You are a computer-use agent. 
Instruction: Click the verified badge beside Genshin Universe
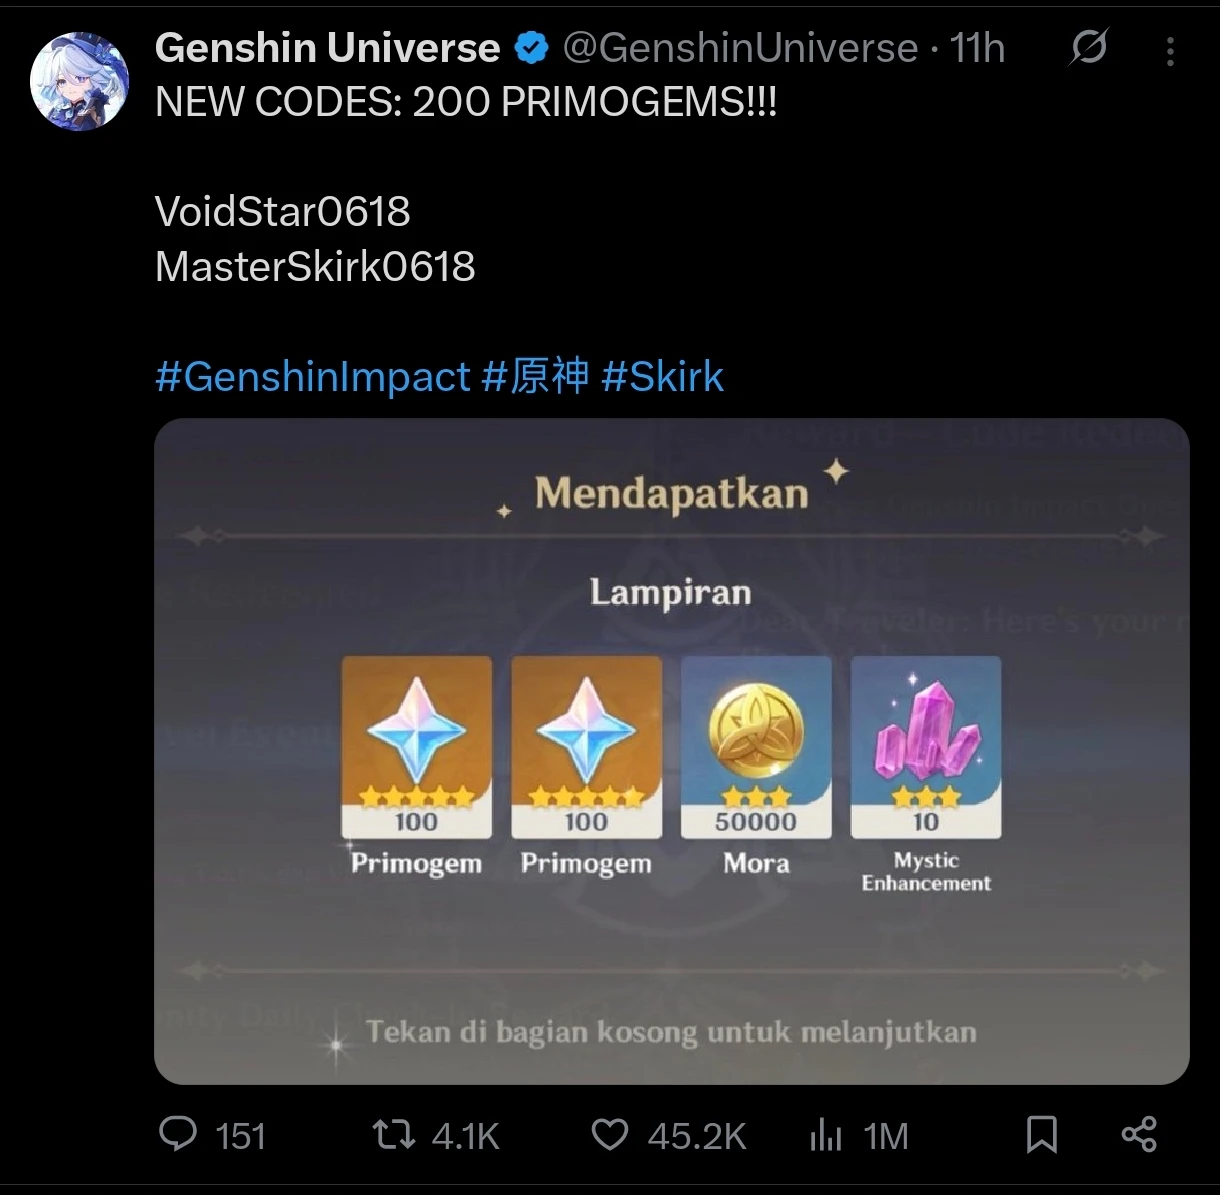(532, 45)
